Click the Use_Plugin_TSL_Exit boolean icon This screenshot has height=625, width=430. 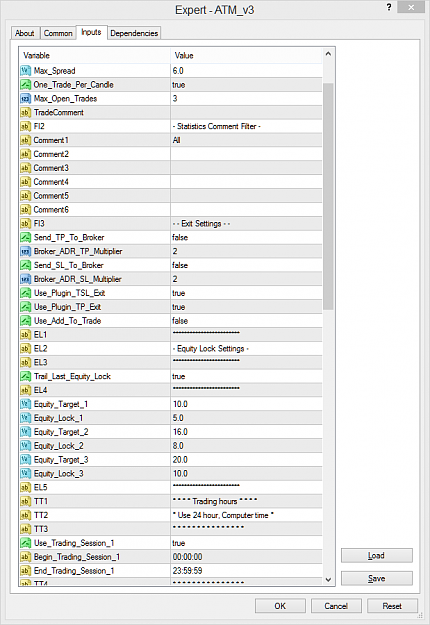(26, 293)
